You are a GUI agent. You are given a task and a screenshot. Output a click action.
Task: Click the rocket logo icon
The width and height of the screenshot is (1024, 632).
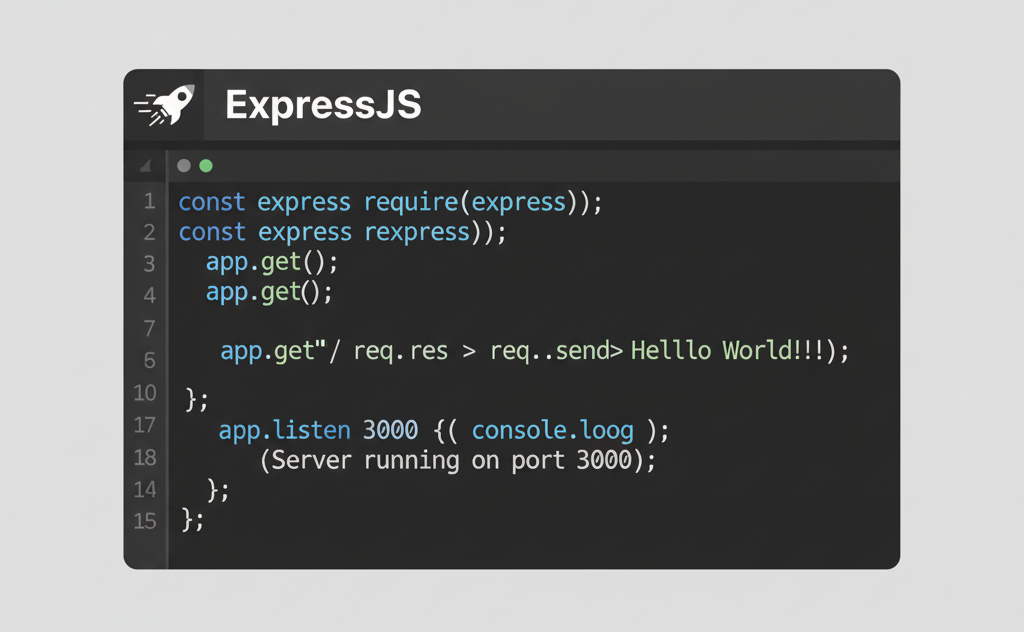coord(165,105)
